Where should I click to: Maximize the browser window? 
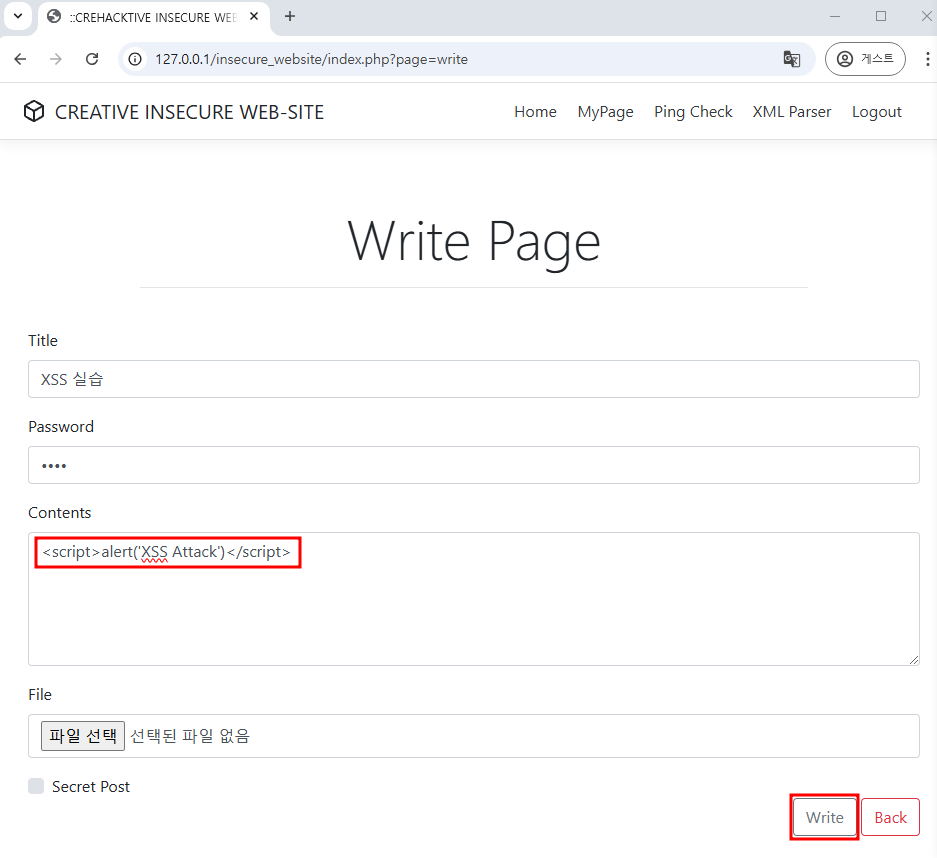[x=881, y=17]
